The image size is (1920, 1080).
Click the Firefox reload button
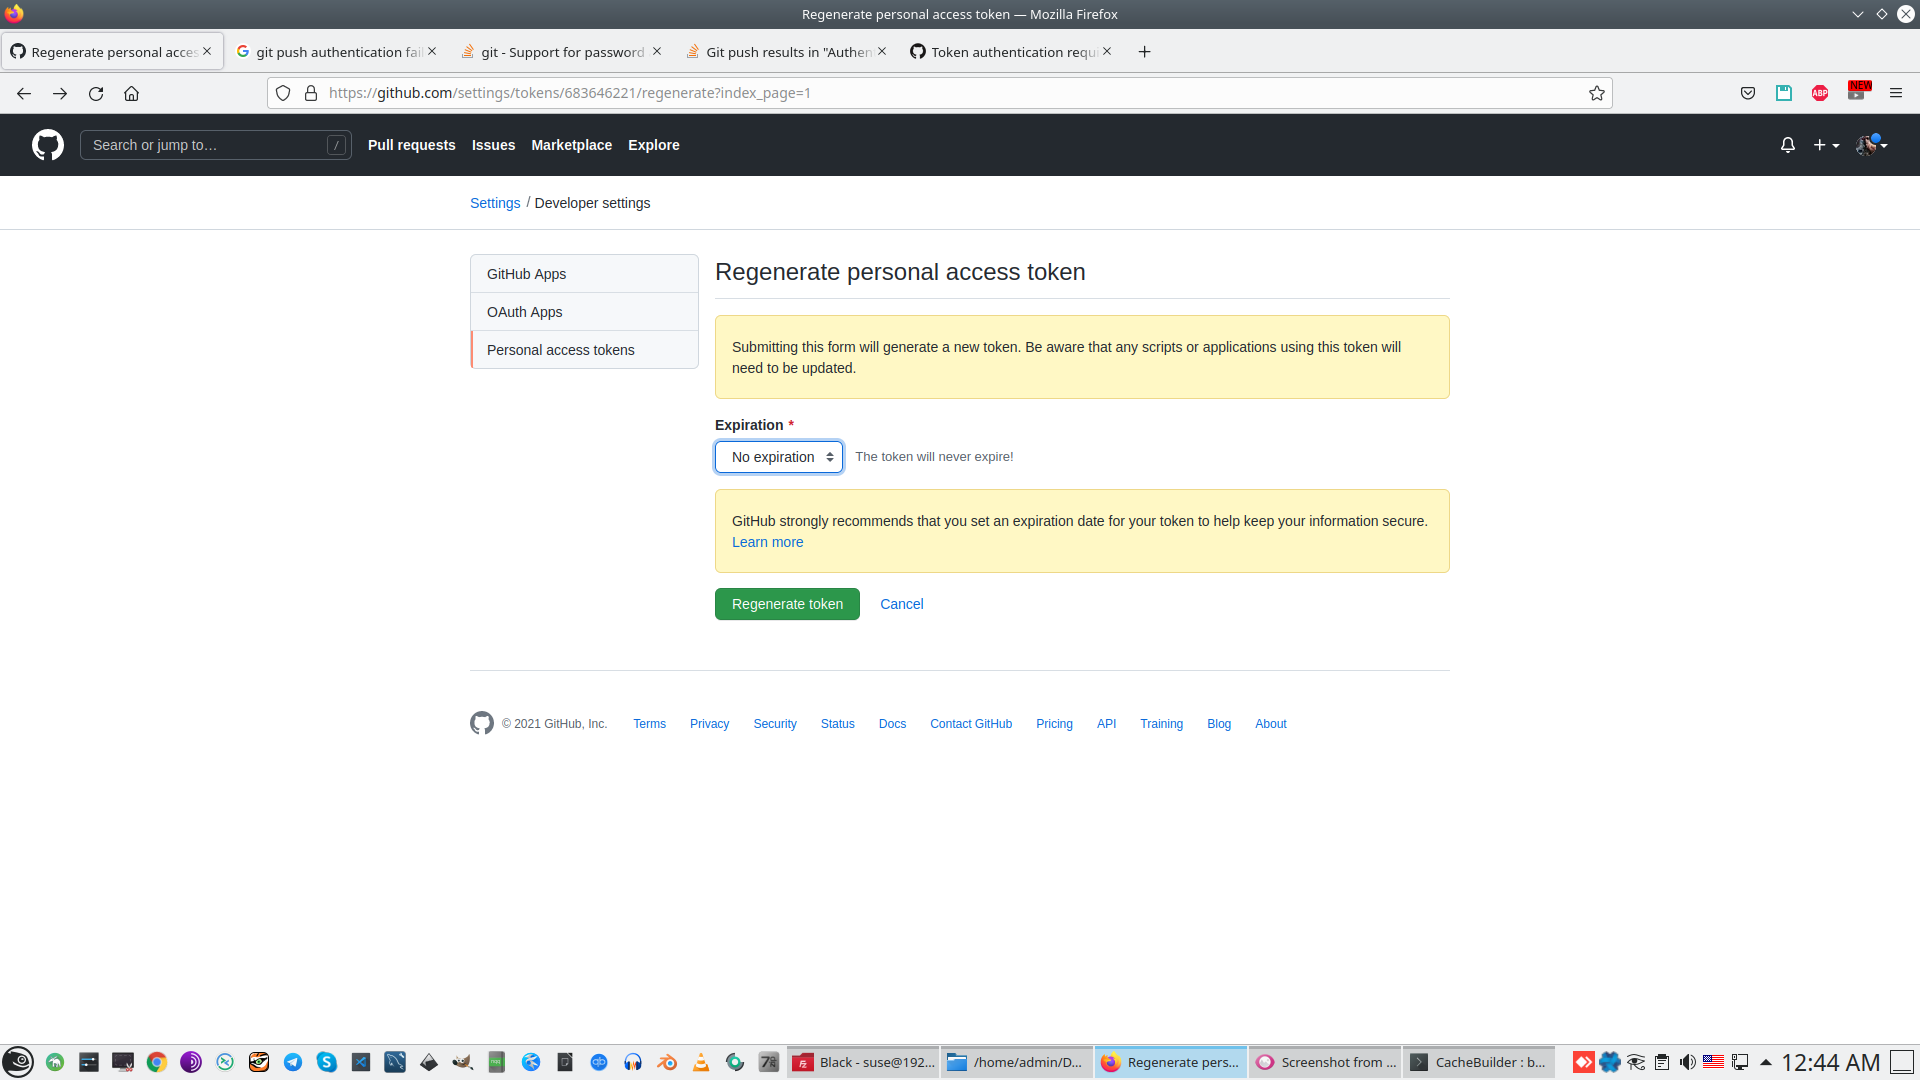(96, 93)
